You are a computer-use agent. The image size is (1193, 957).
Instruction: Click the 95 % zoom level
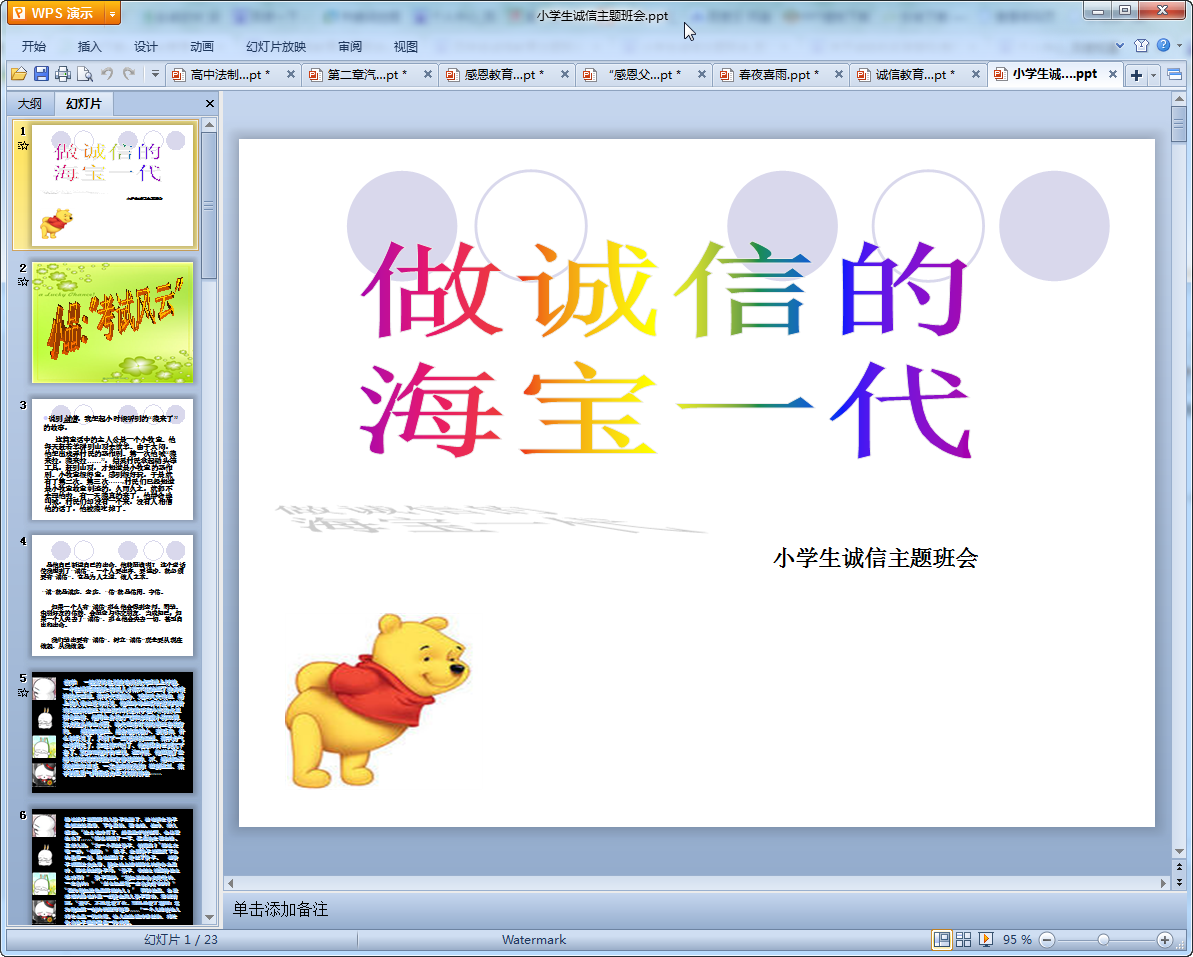(x=1017, y=940)
